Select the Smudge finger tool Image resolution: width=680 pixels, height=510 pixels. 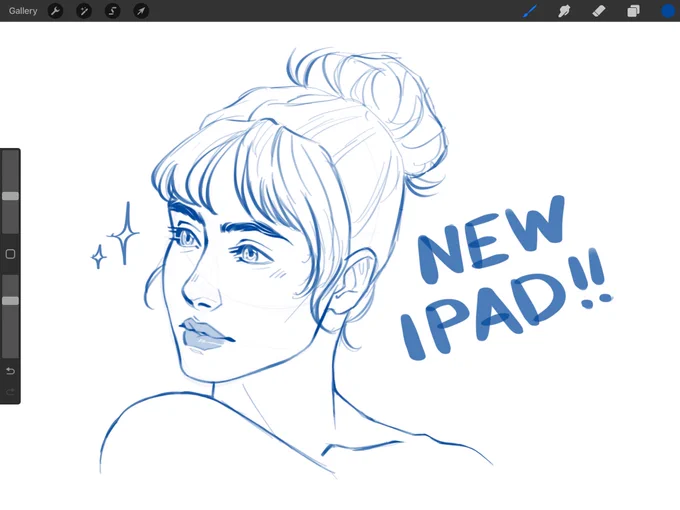(564, 11)
